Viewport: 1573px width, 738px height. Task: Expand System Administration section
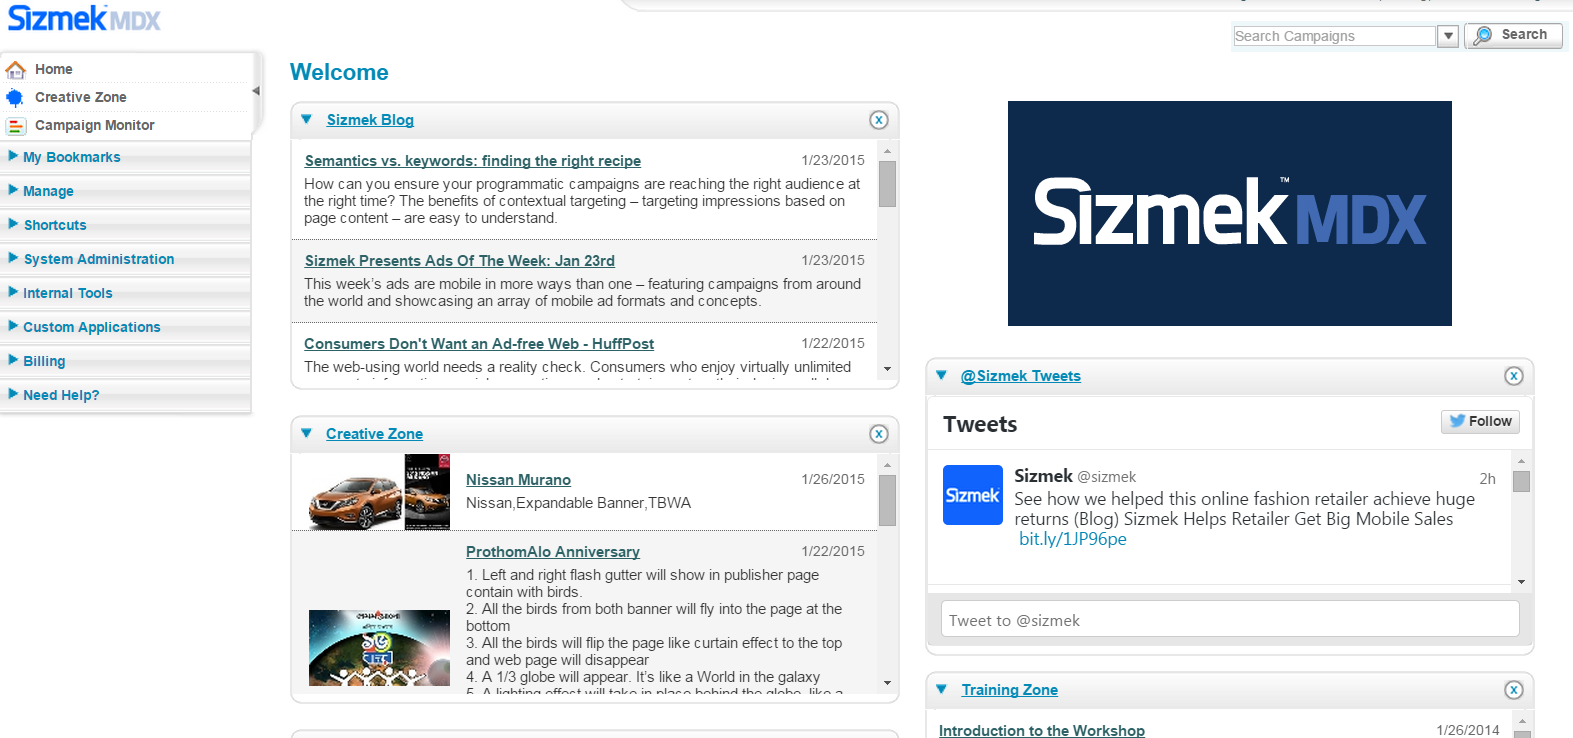(98, 259)
